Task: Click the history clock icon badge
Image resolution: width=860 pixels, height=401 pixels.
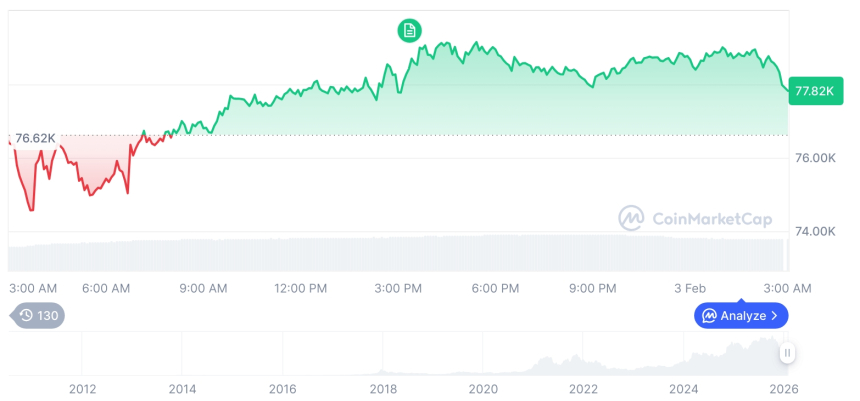Action: [27, 316]
